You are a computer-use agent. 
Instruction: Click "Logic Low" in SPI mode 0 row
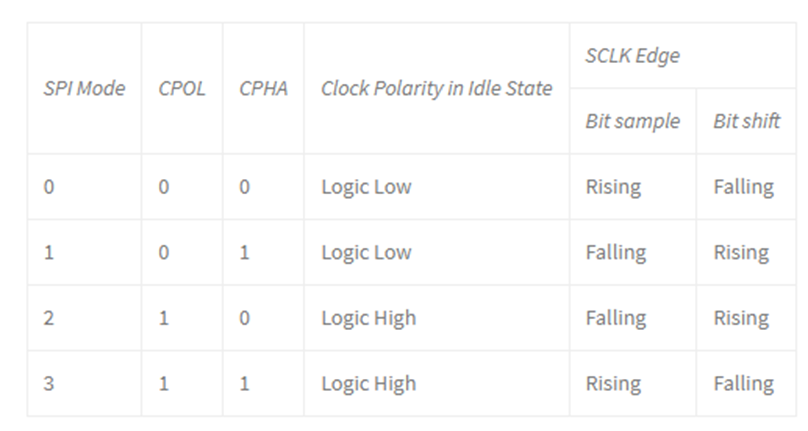366,187
